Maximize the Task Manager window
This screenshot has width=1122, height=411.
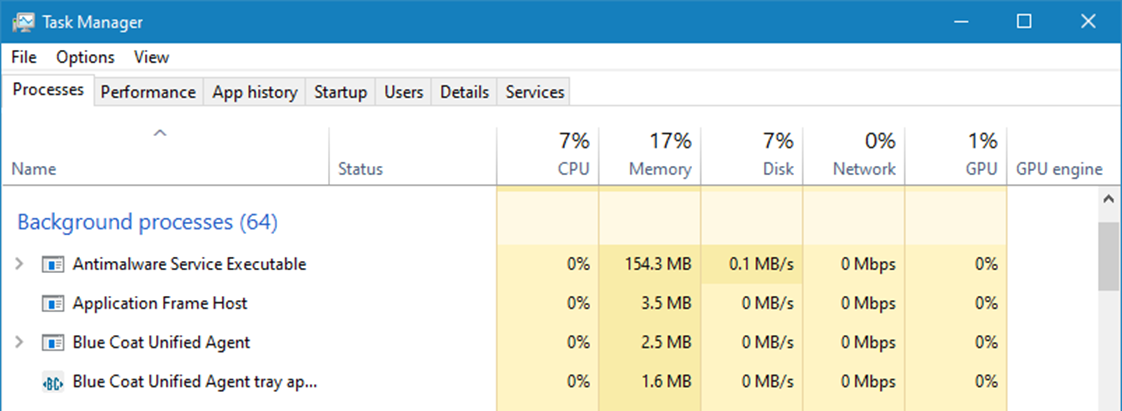(1023, 21)
